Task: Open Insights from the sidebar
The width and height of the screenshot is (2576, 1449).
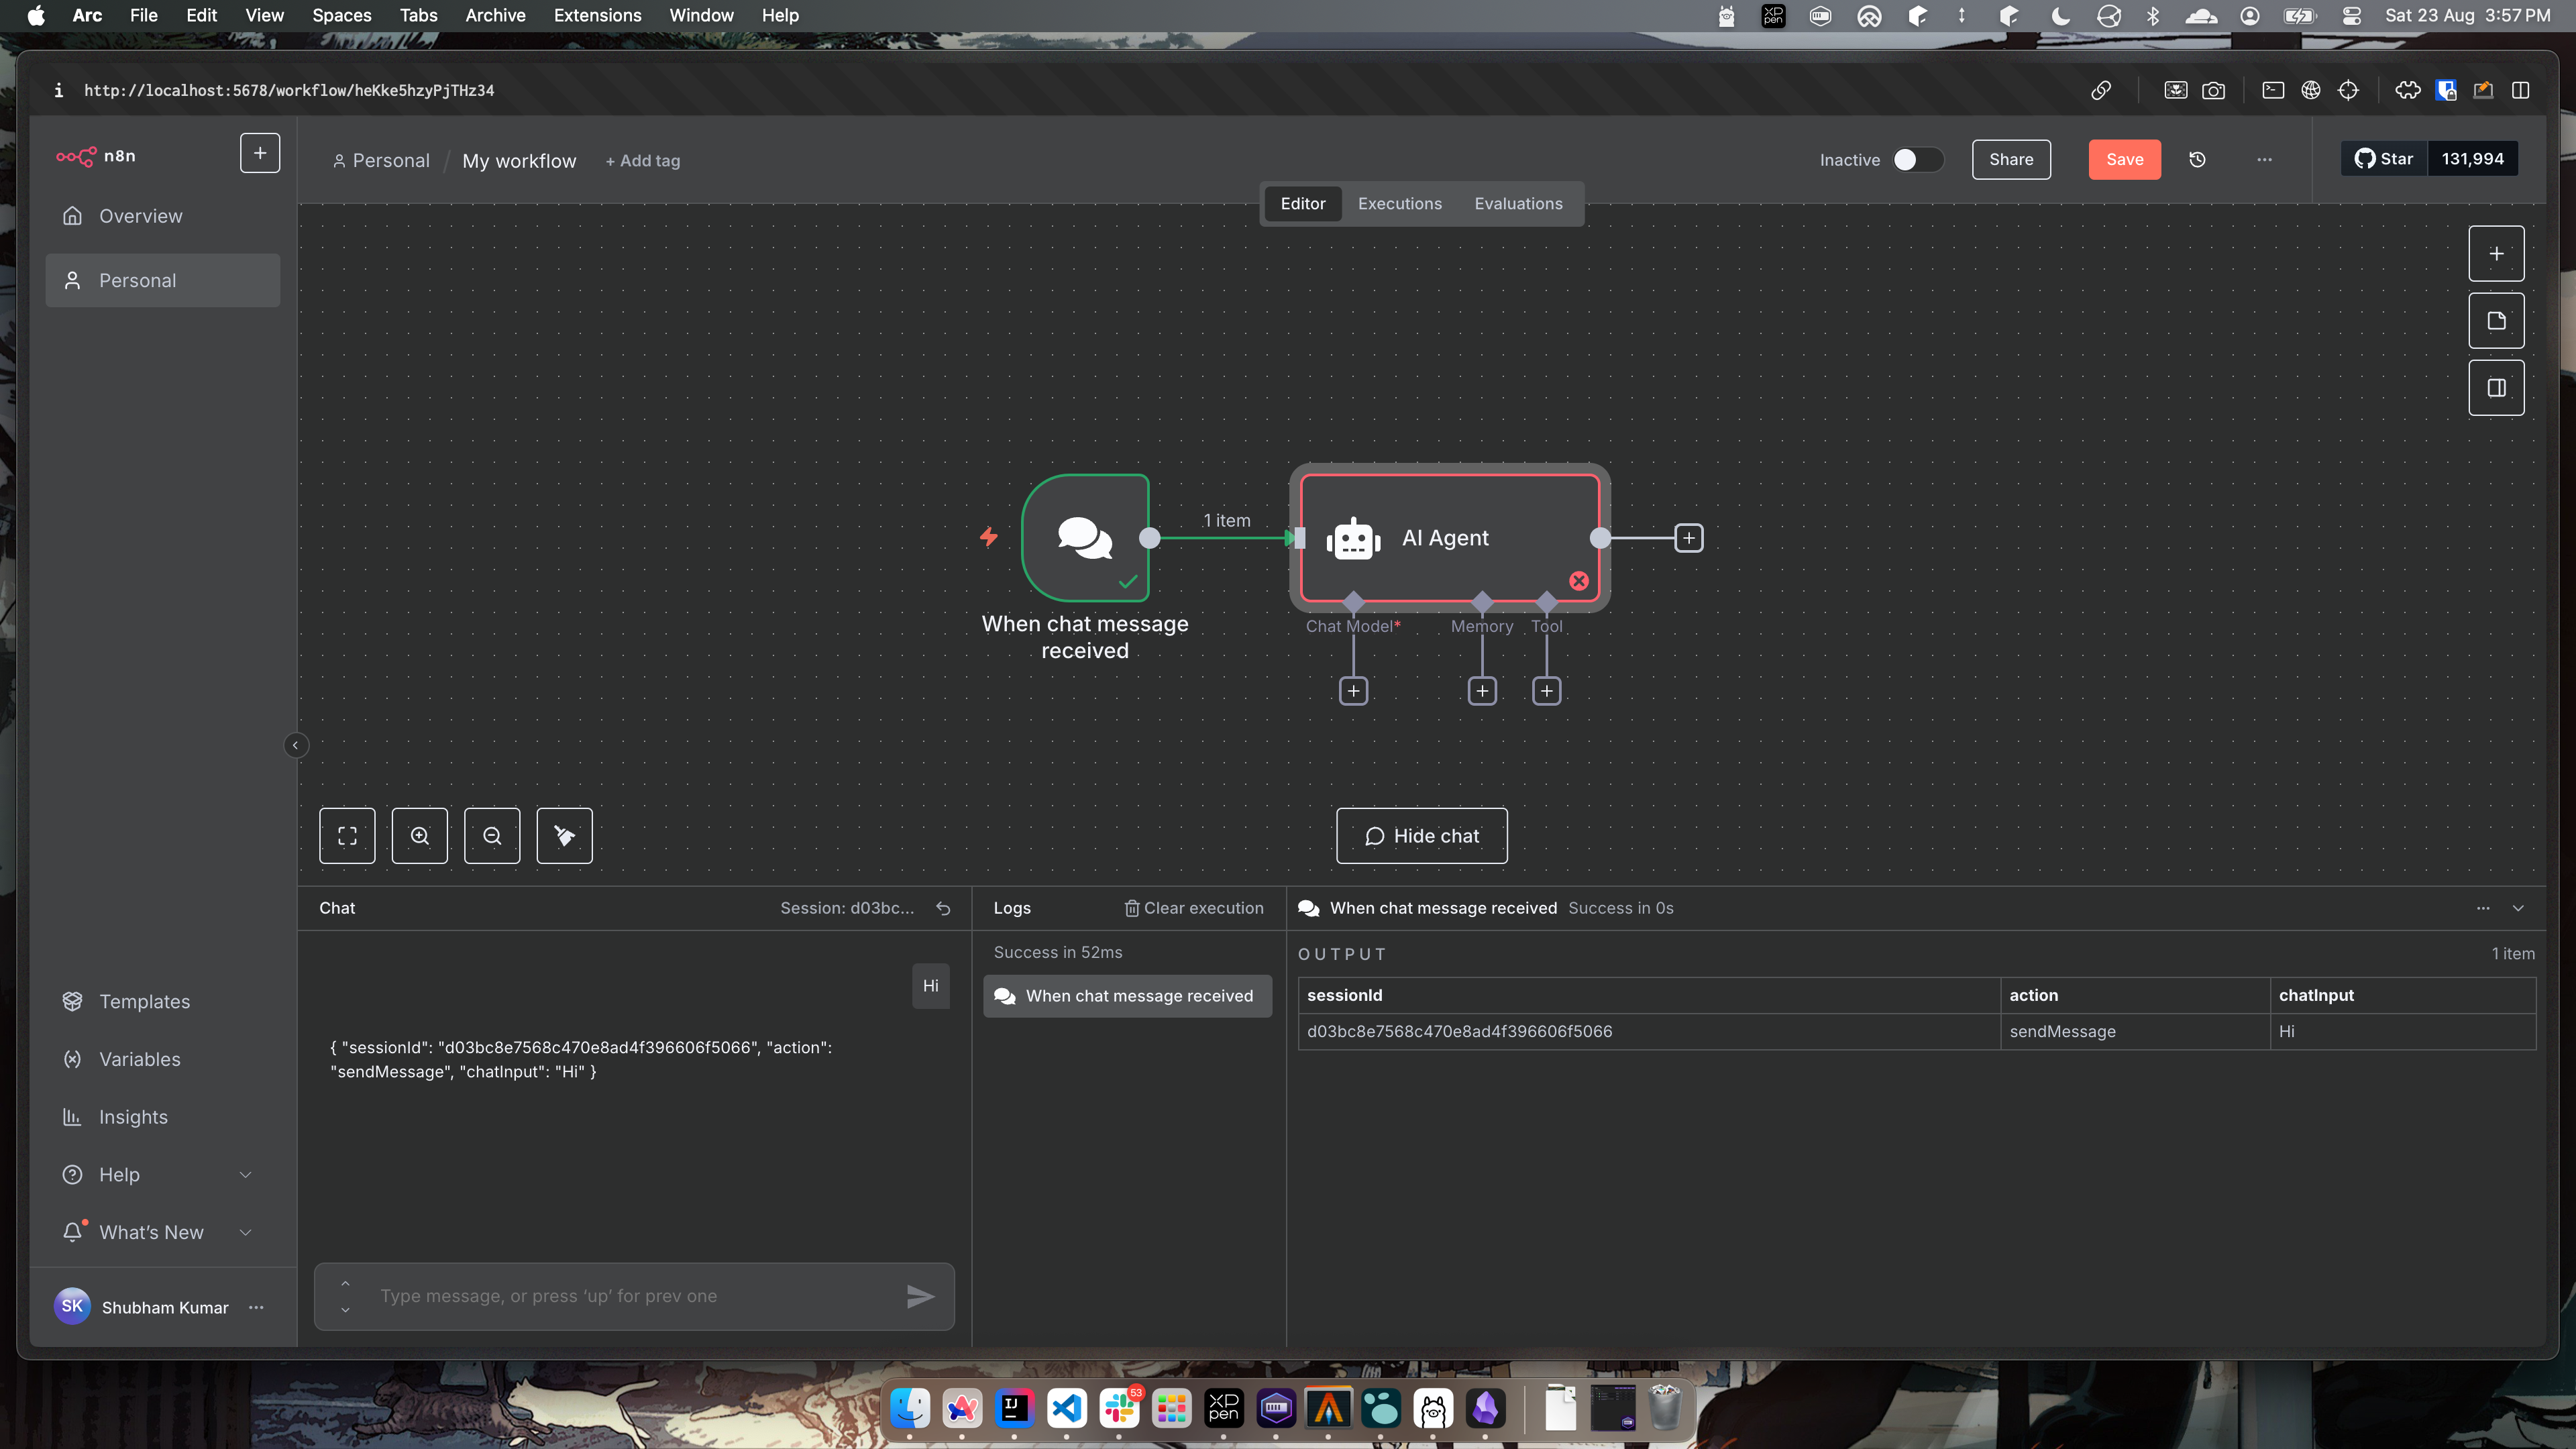Action: tap(133, 1117)
